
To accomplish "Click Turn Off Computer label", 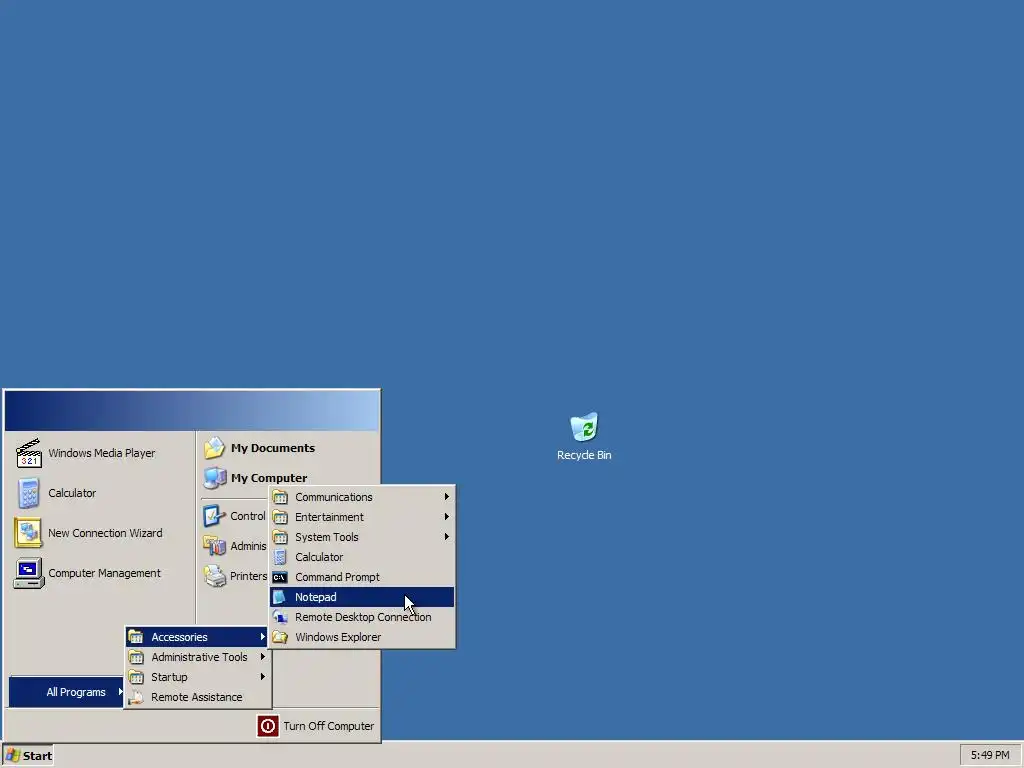I will (328, 726).
